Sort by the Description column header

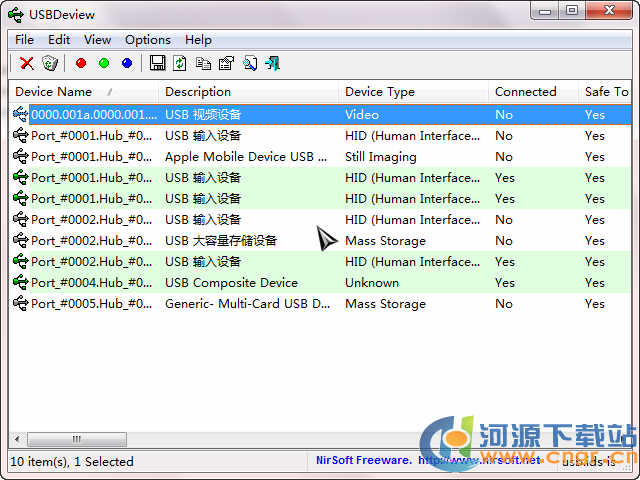point(248,92)
